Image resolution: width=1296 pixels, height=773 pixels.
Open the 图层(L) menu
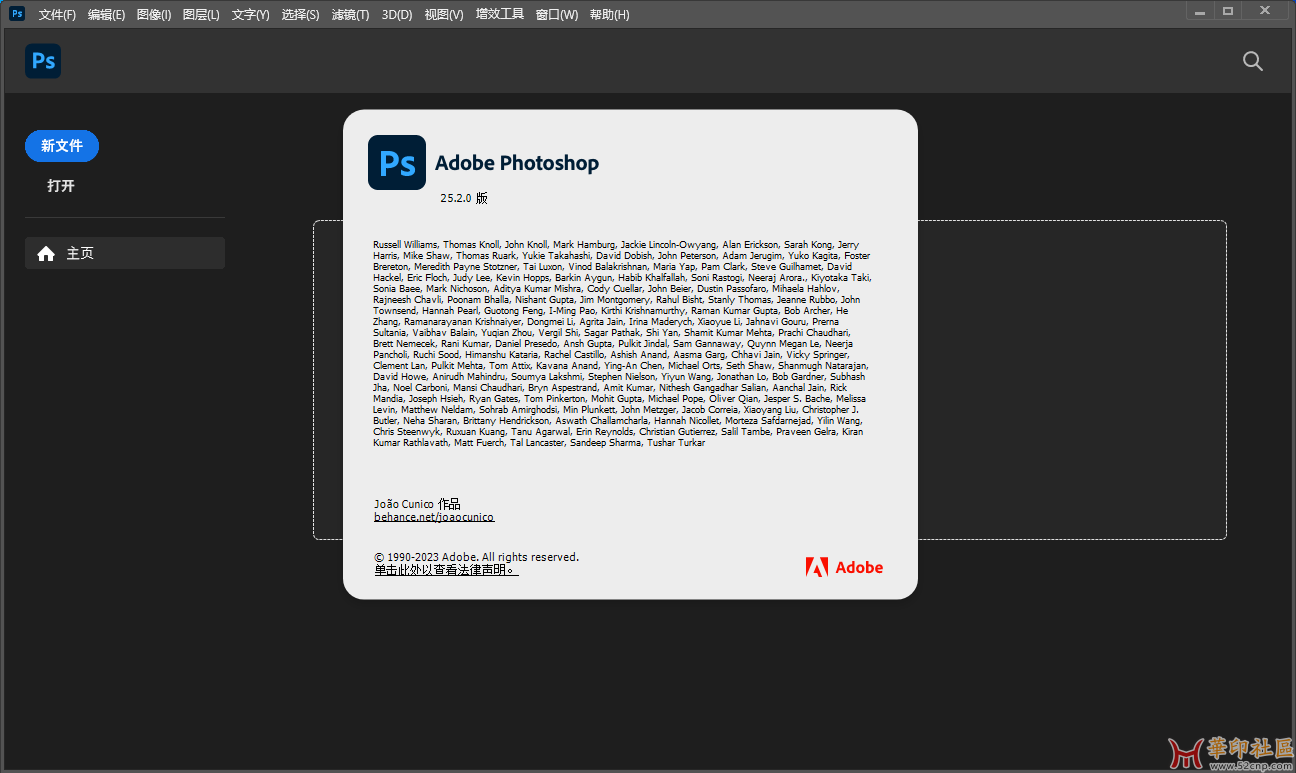coord(201,14)
